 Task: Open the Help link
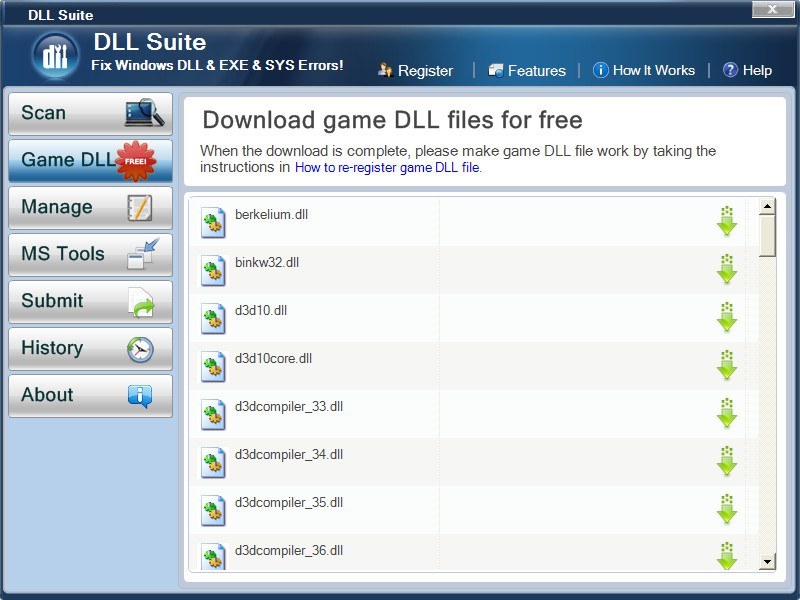(757, 70)
